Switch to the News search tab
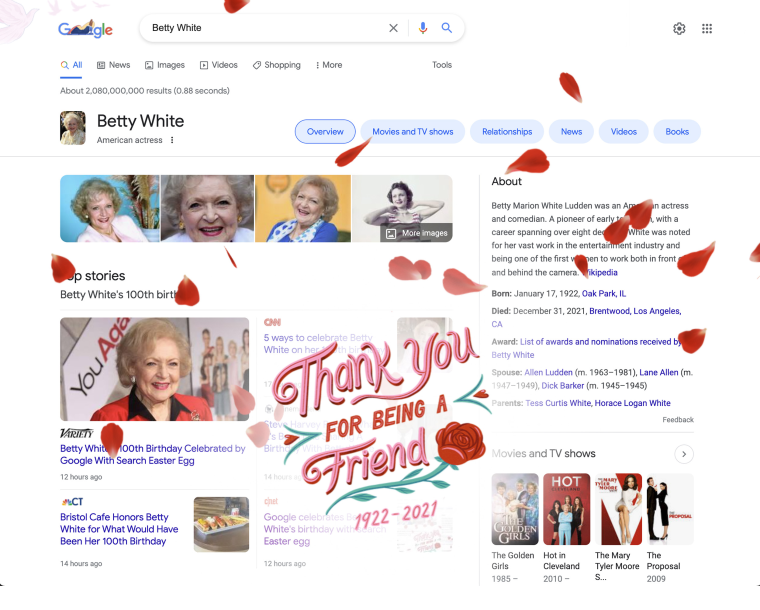Viewport: 760px width, 610px height. click(x=113, y=65)
